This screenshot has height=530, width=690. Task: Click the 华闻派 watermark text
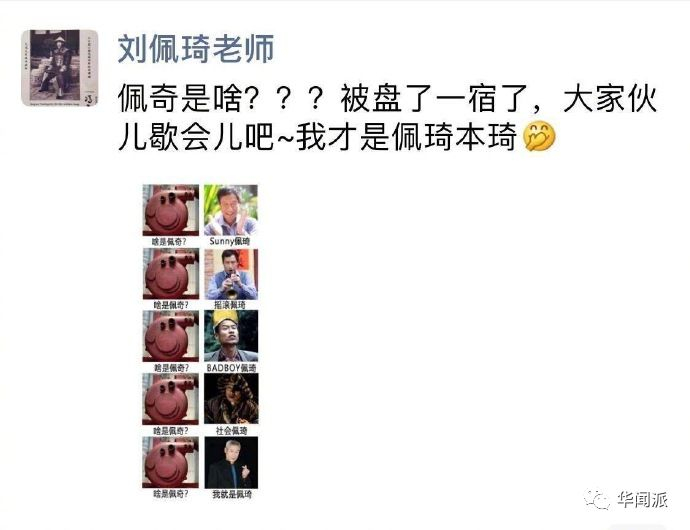click(642, 500)
